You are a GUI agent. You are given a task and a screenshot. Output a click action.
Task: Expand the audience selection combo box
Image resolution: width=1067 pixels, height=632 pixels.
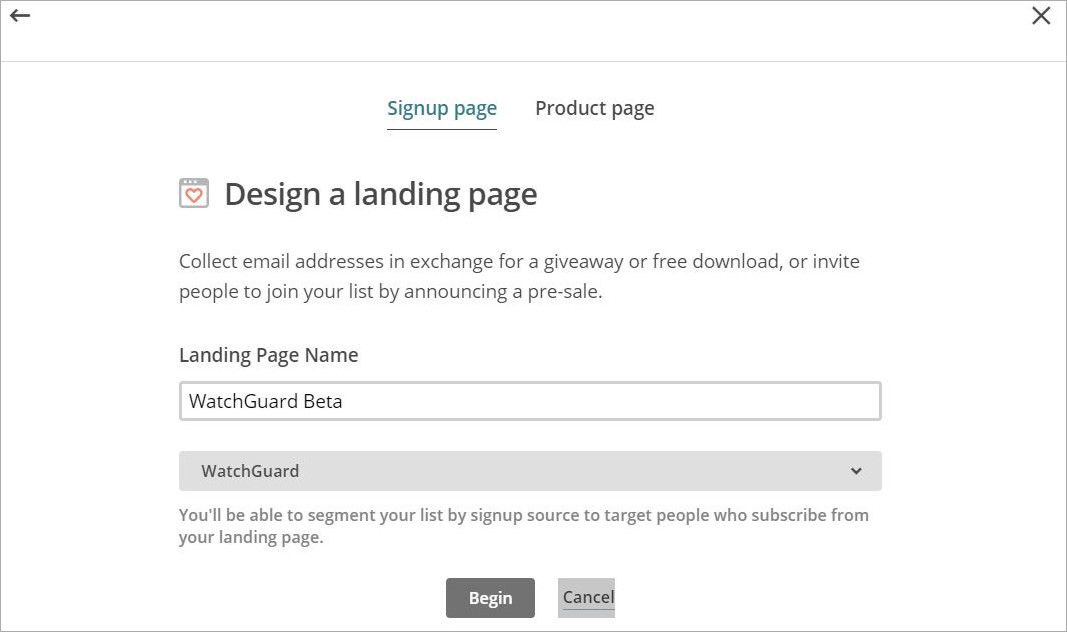[530, 470]
